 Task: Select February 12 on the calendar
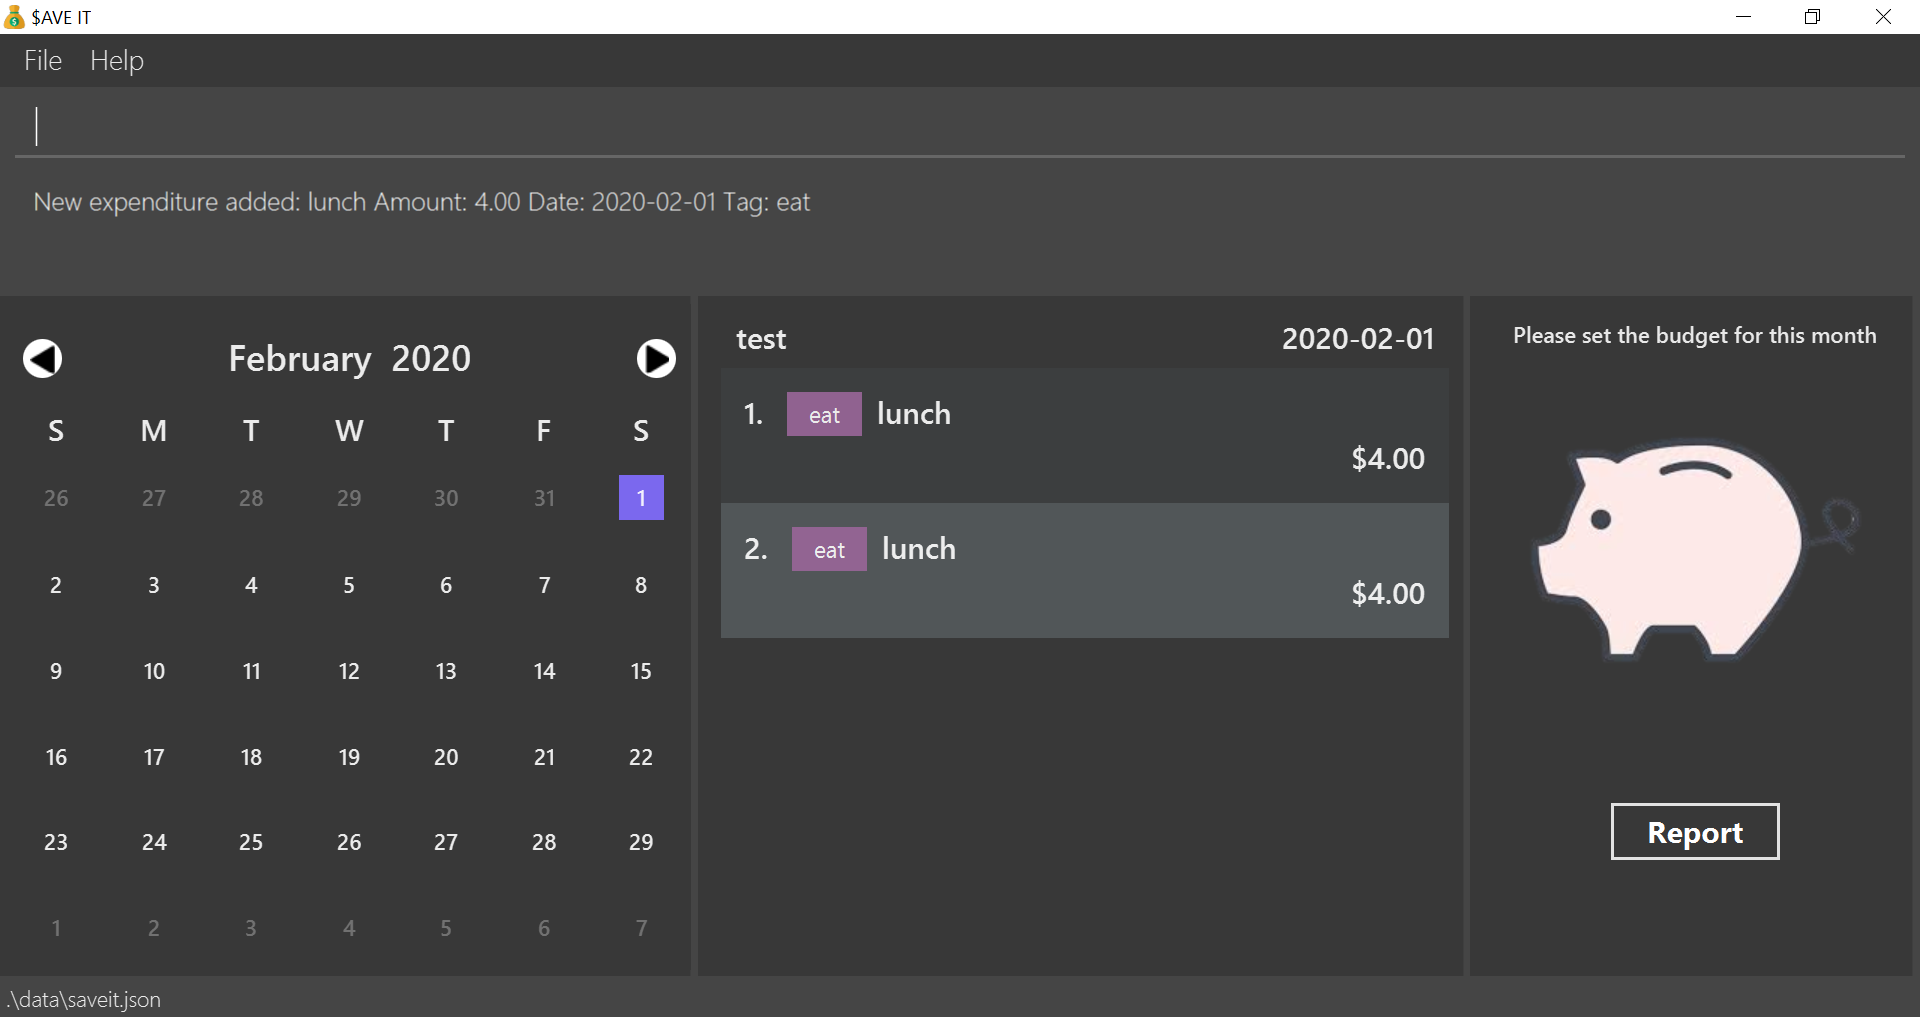coord(349,671)
